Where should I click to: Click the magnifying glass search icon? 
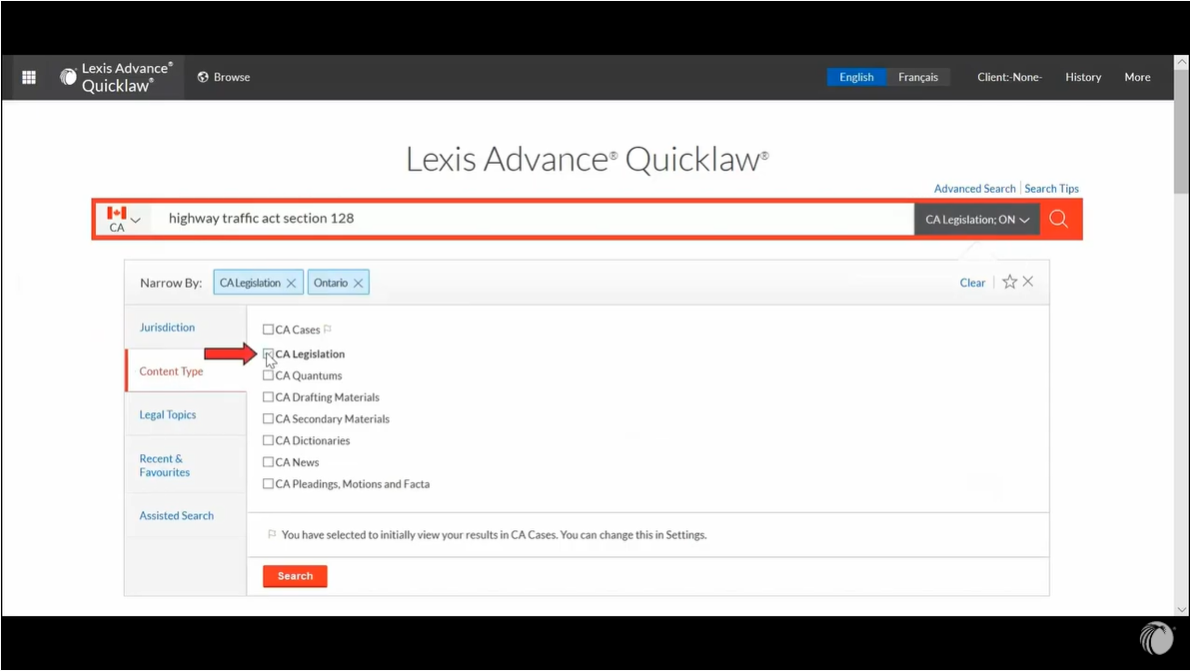1059,219
